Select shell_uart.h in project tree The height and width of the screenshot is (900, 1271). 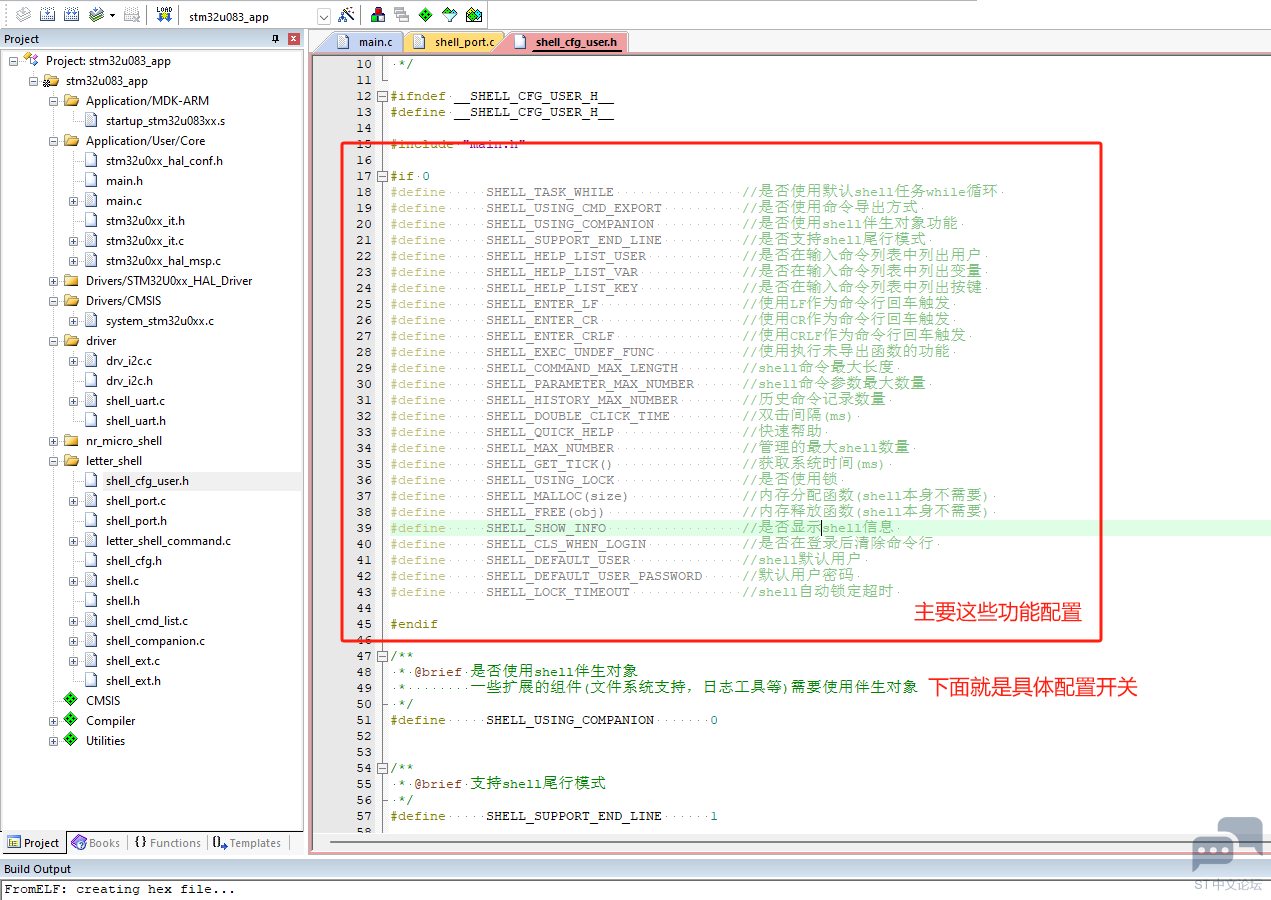tap(135, 421)
